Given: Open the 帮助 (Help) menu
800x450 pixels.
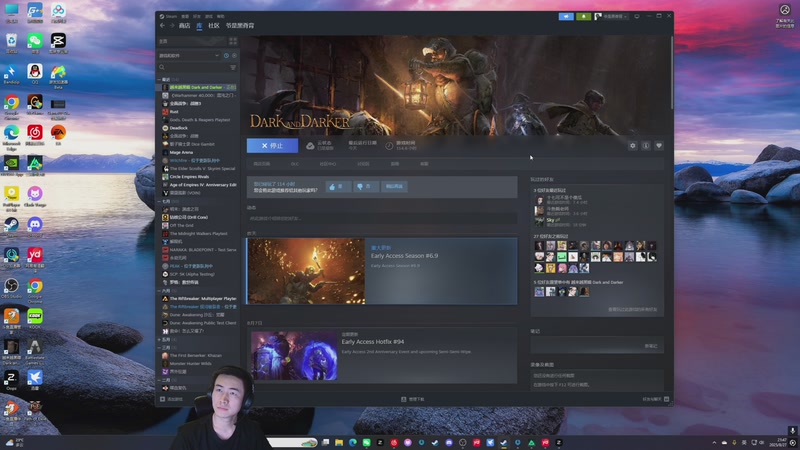Looking at the screenshot, I should pyautogui.click(x=220, y=16).
